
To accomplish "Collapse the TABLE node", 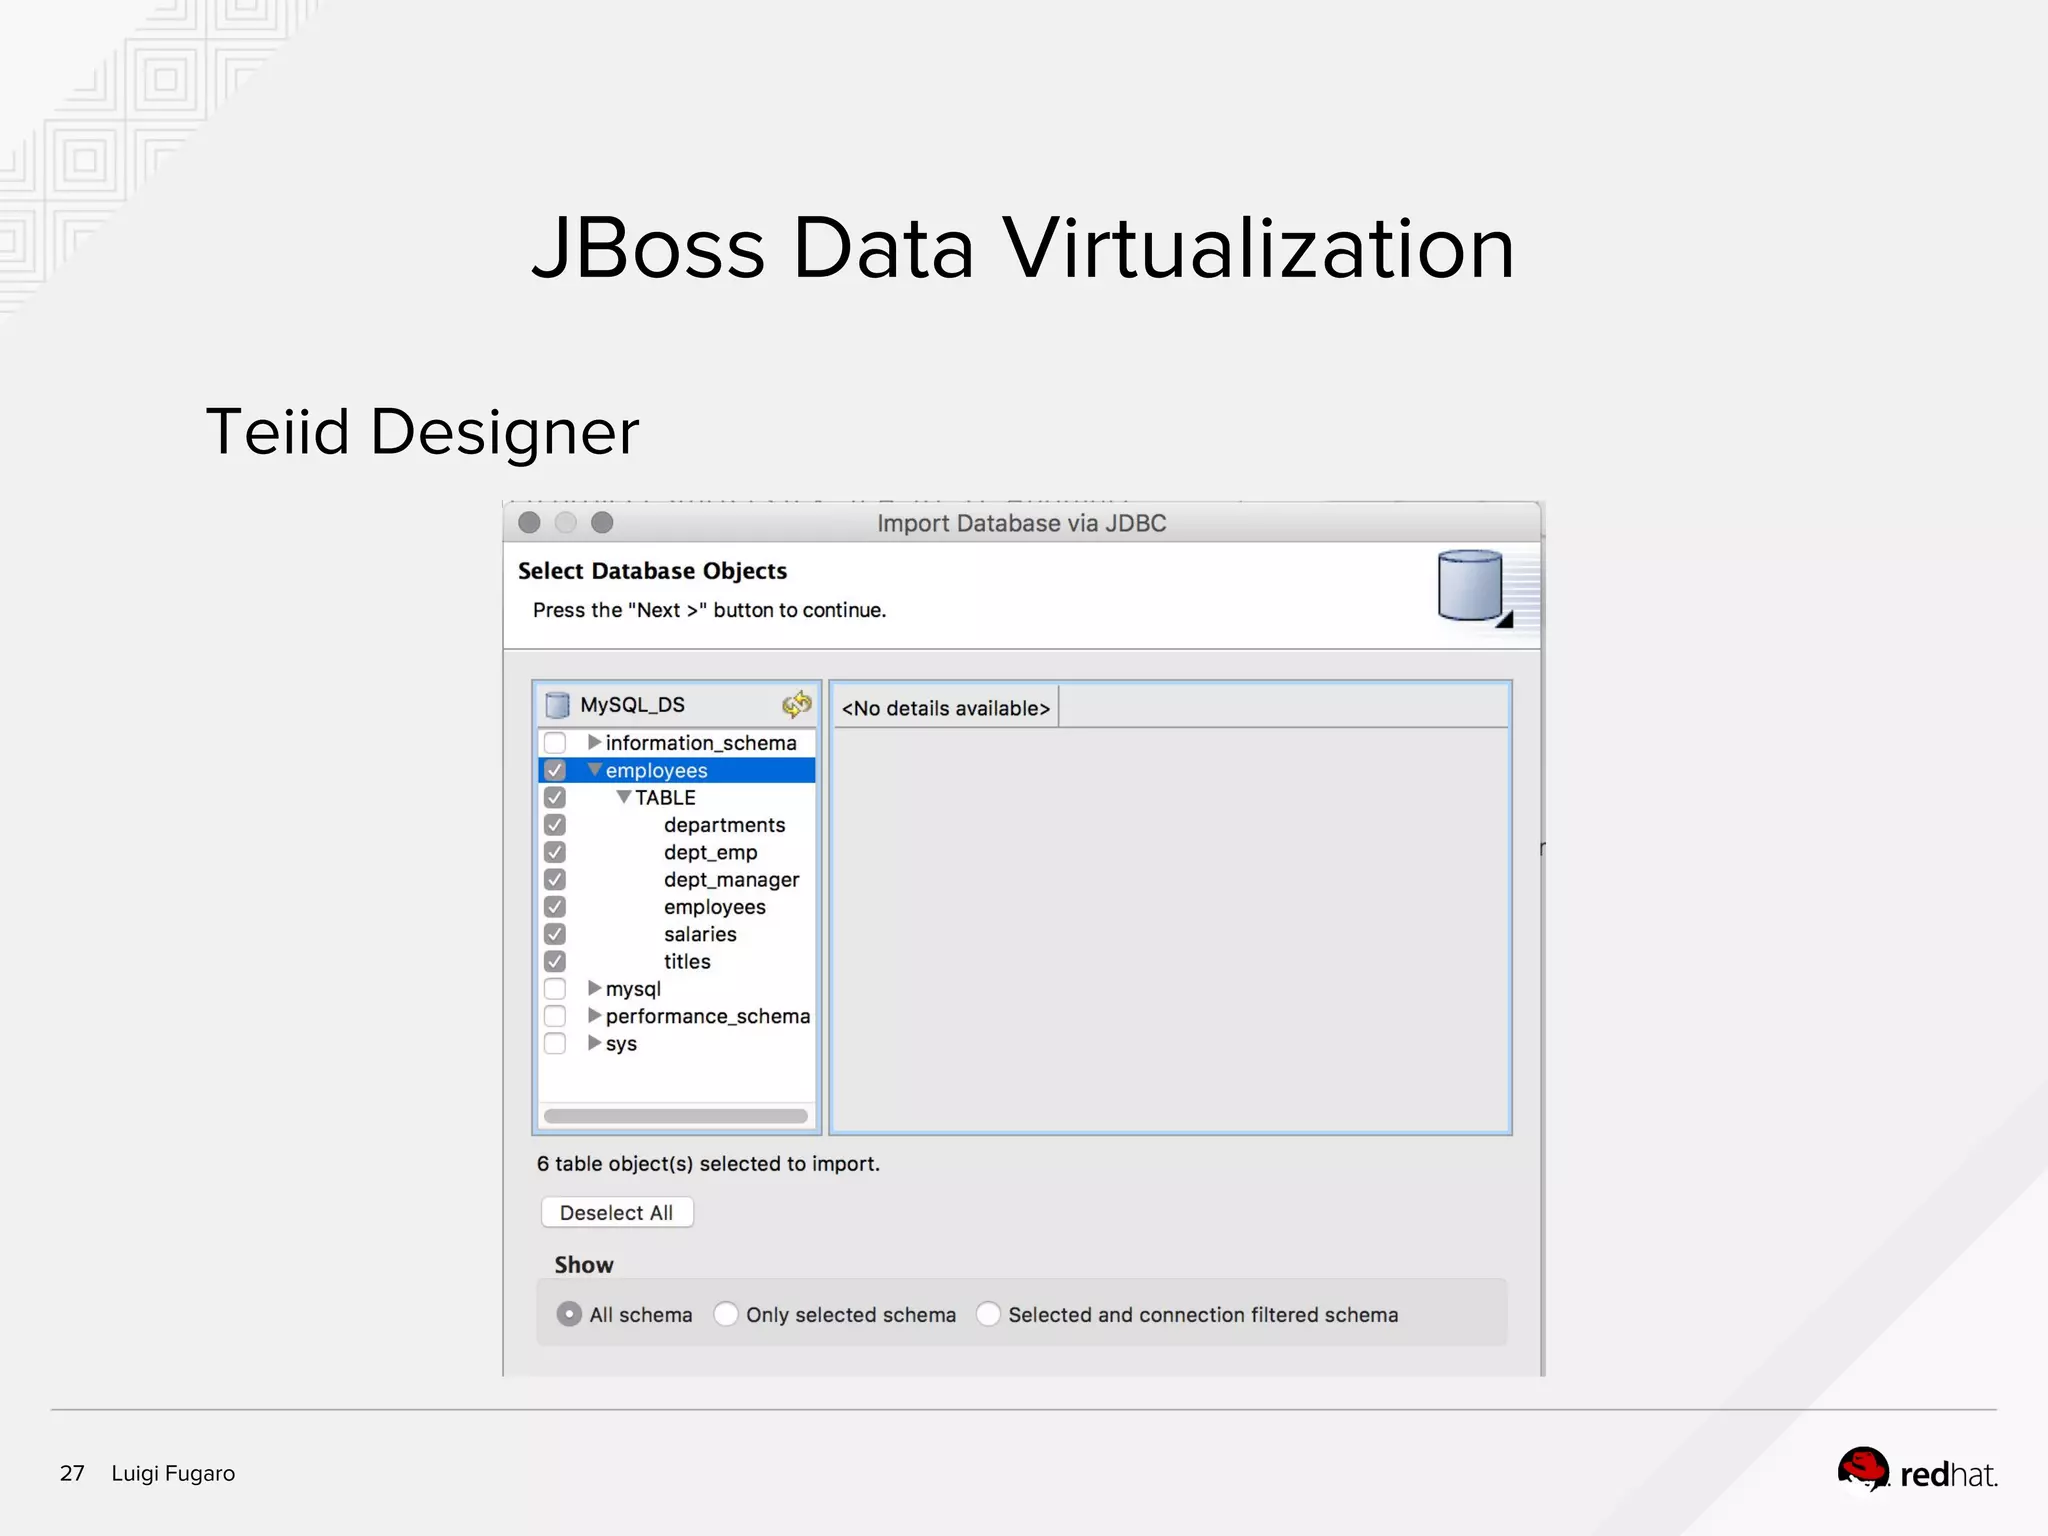I will point(624,797).
